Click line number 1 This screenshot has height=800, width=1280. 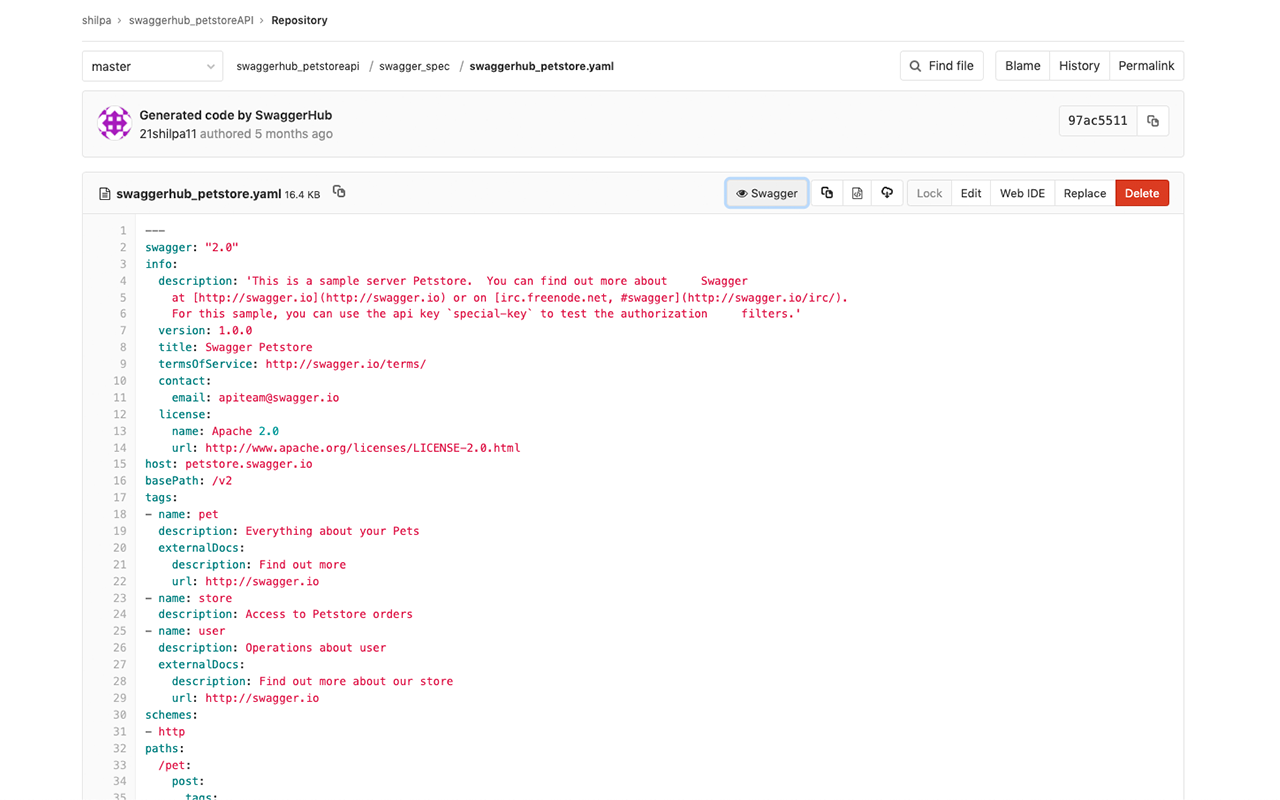click(123, 231)
